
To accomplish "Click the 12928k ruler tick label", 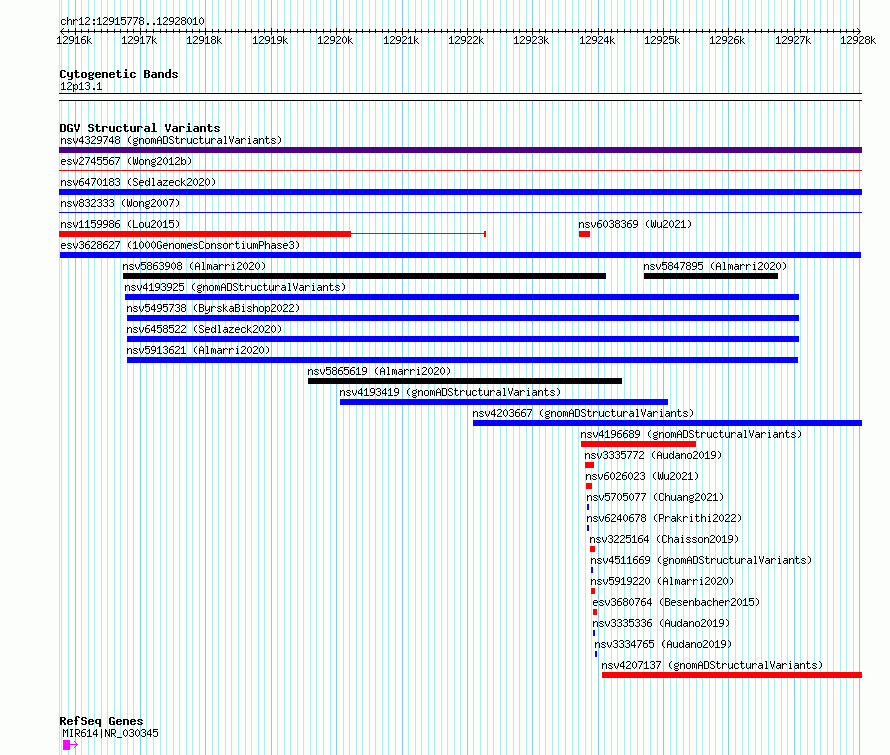I will (x=858, y=40).
